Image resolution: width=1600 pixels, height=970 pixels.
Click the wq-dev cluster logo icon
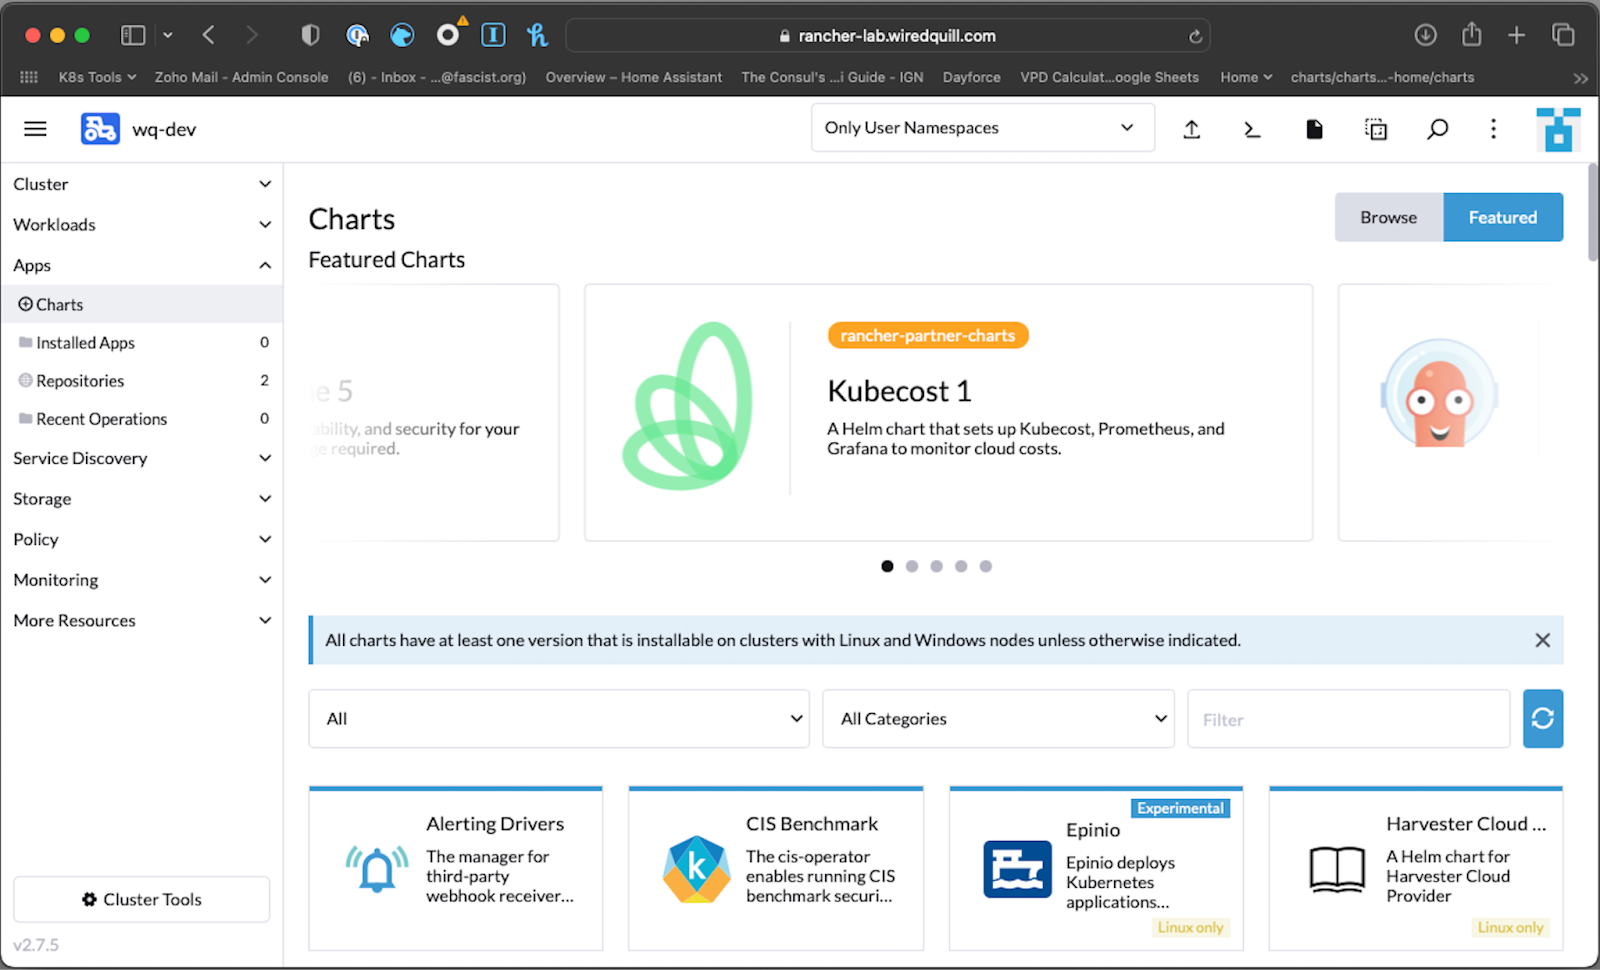pyautogui.click(x=100, y=129)
